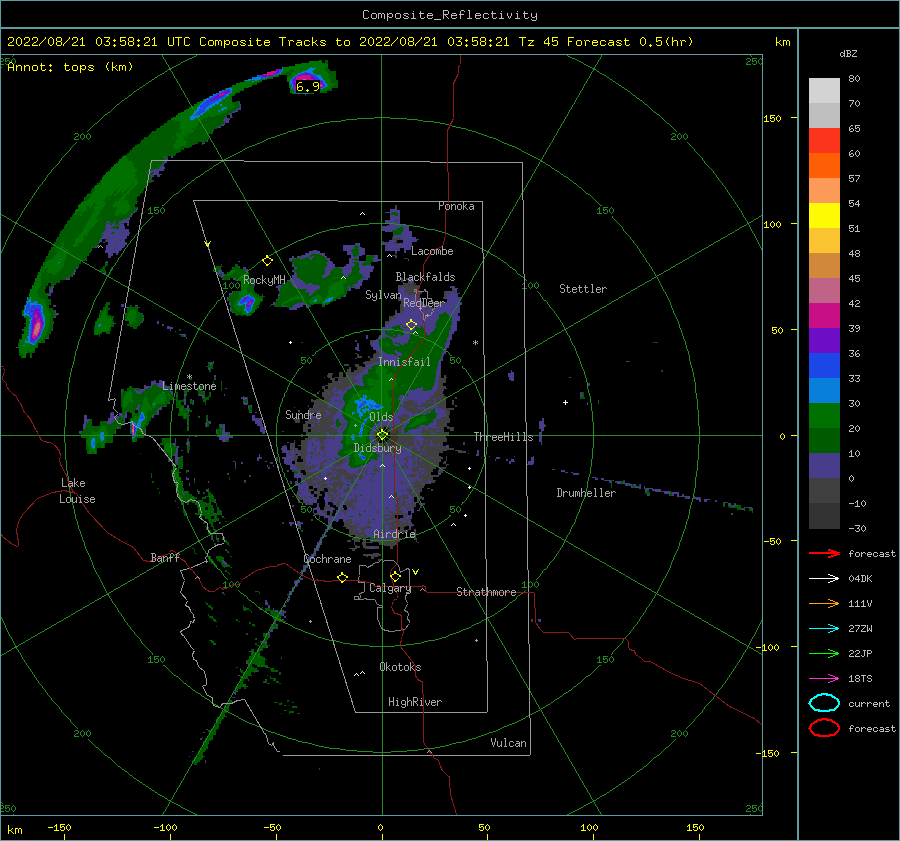This screenshot has width=900, height=841.
Task: Click the Sundre label
Action: (303, 414)
